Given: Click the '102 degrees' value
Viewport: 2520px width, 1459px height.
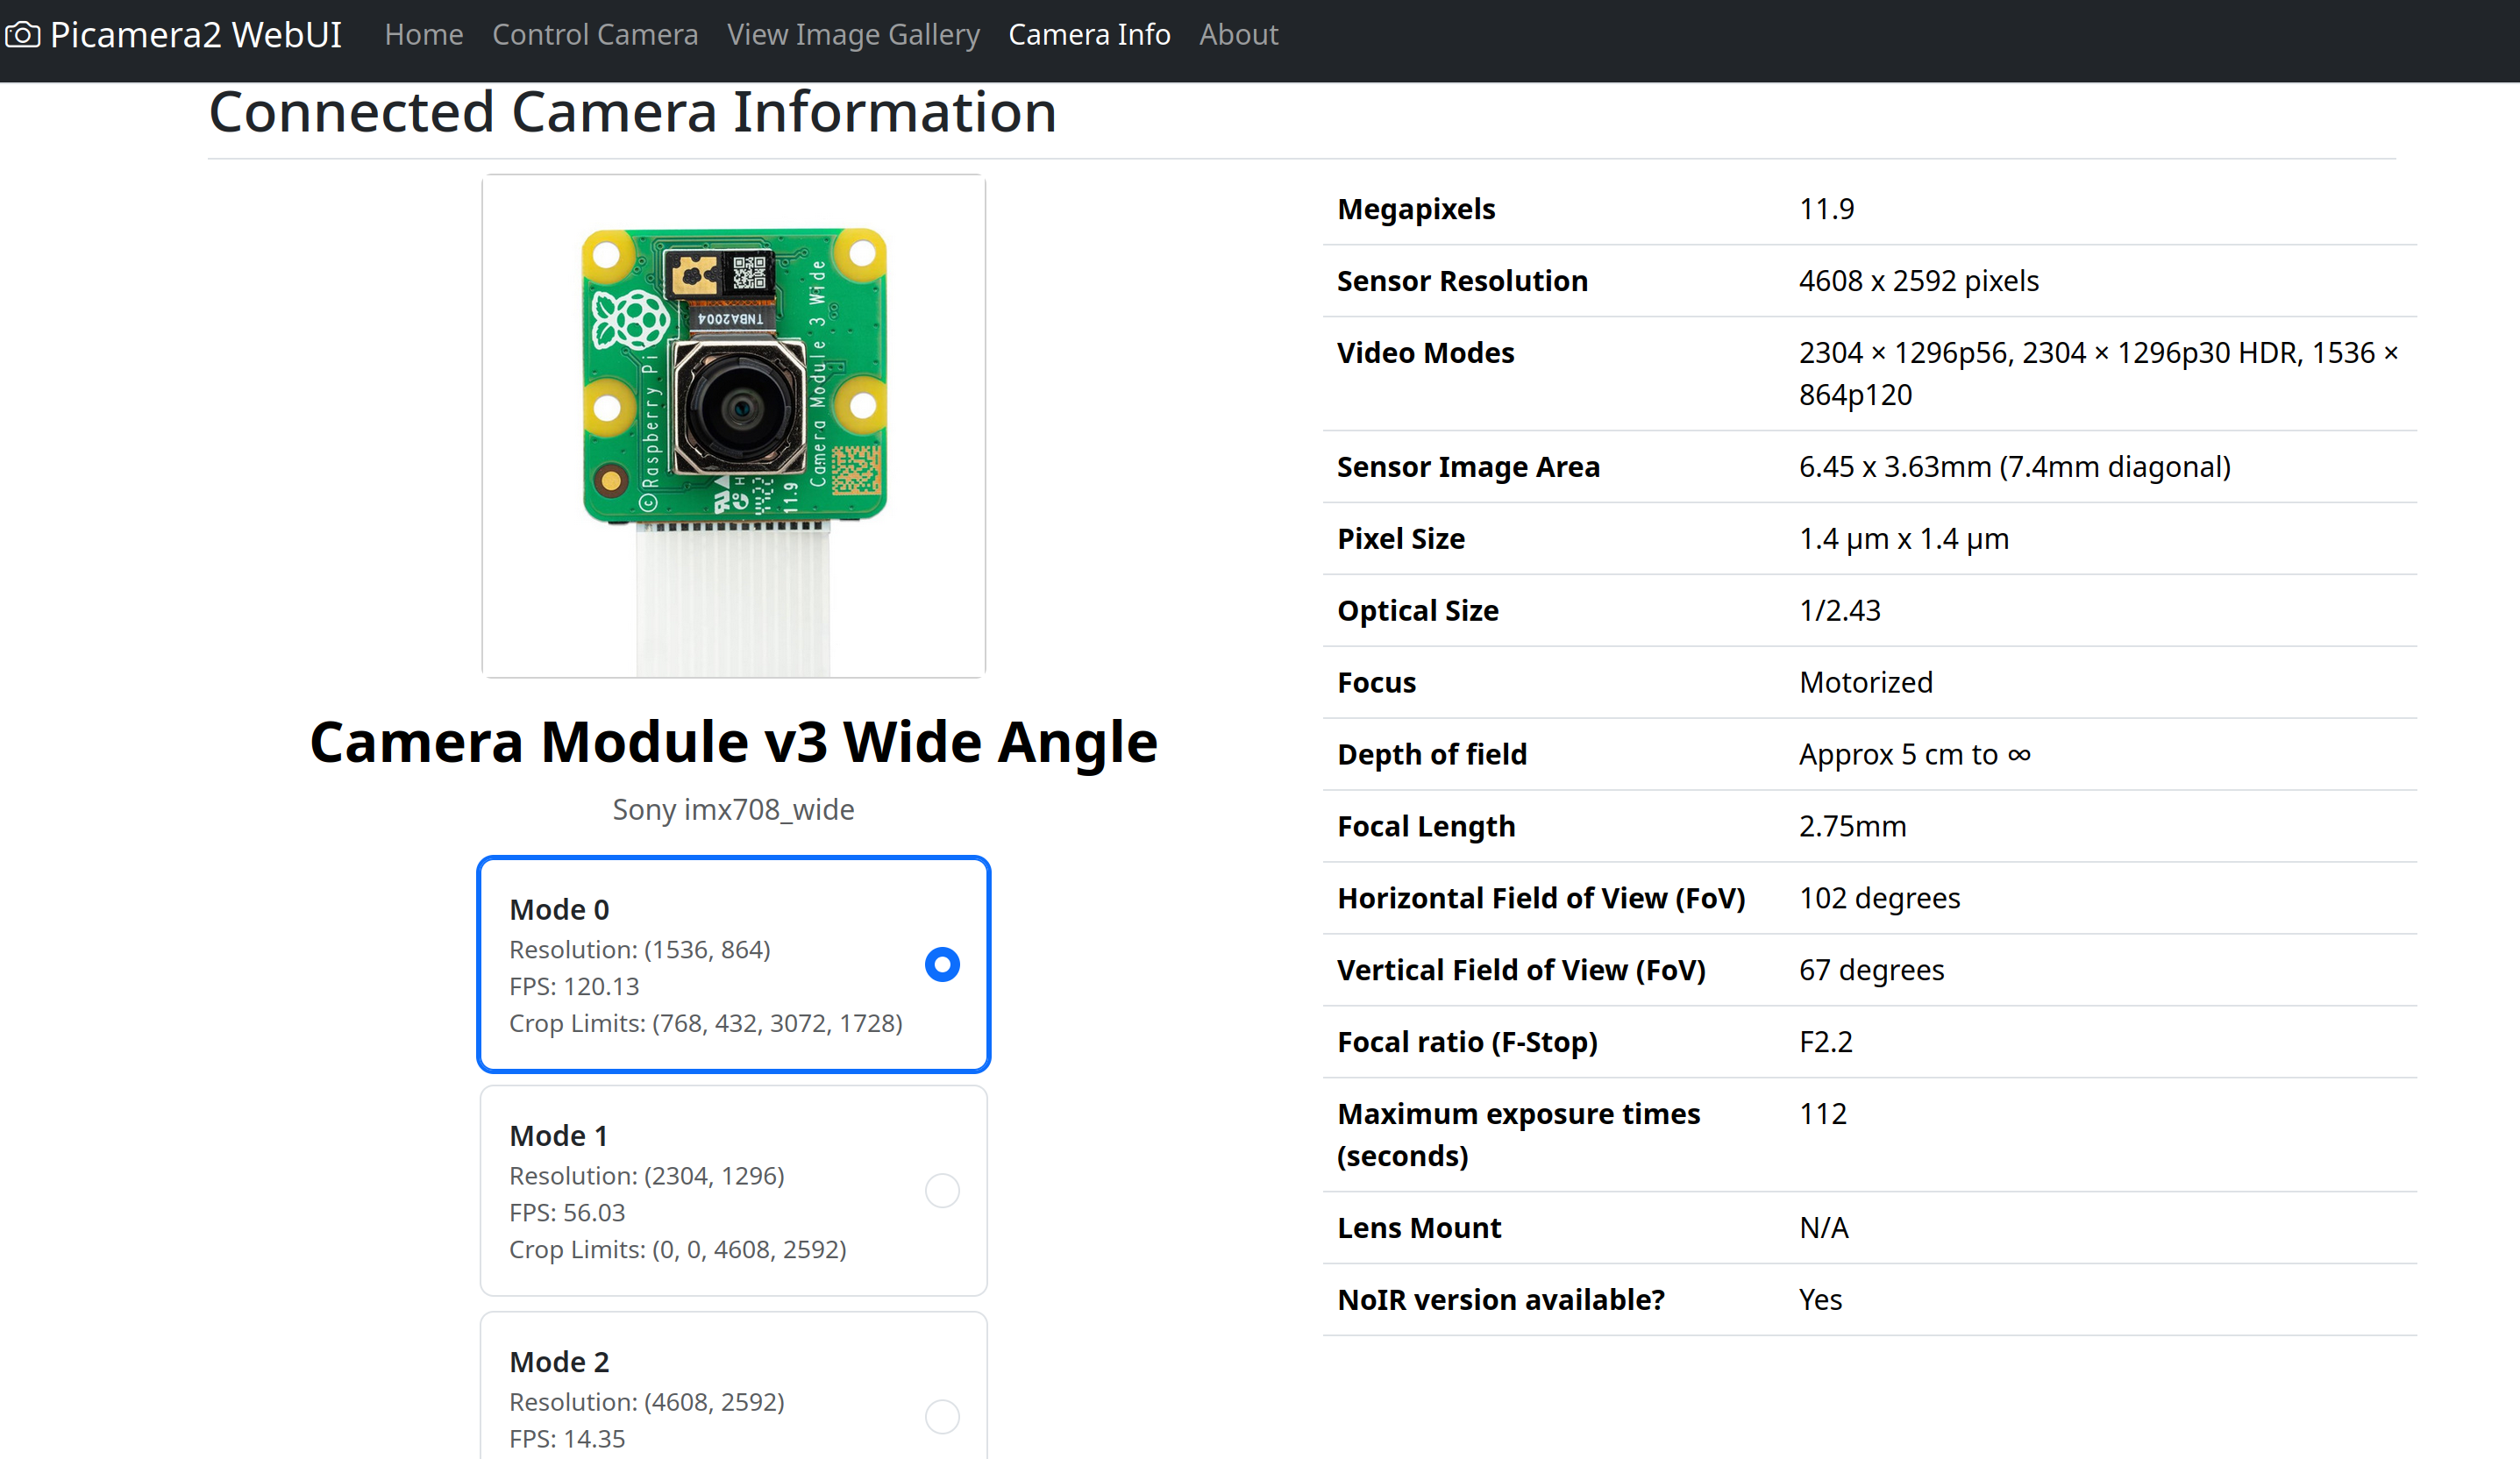Looking at the screenshot, I should tap(1879, 898).
